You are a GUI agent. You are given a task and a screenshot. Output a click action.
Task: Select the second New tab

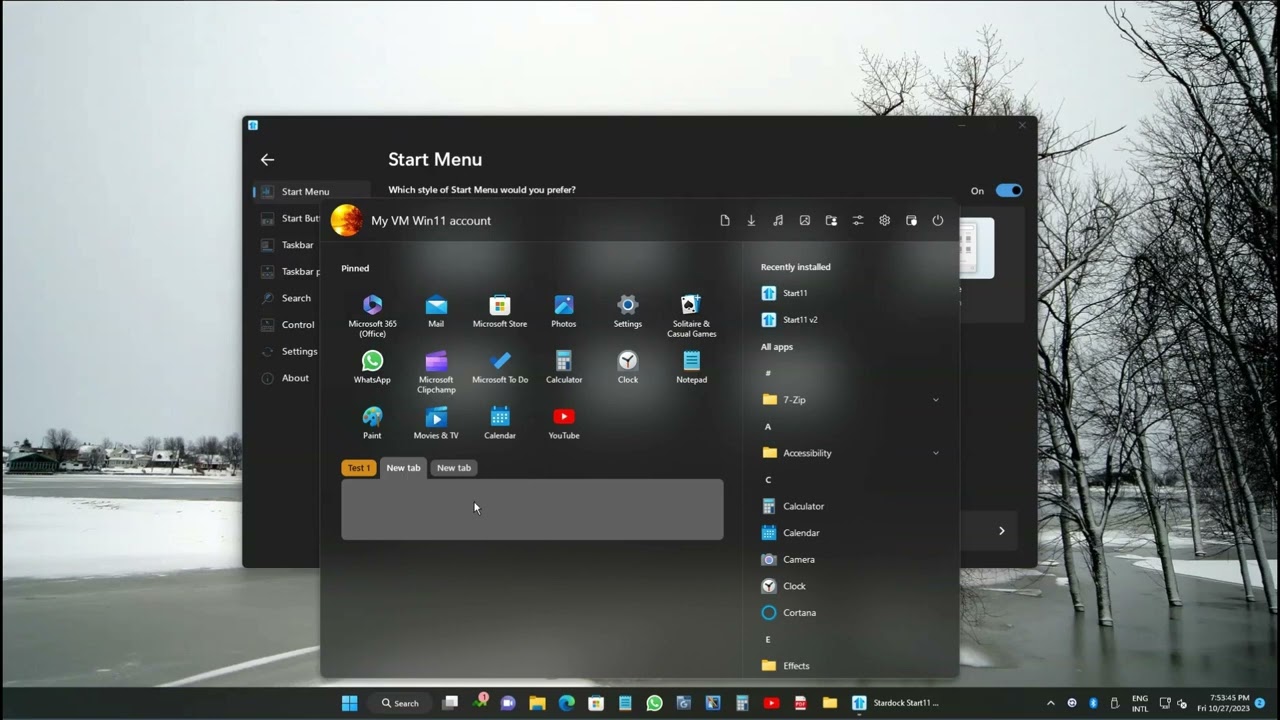pyautogui.click(x=454, y=468)
